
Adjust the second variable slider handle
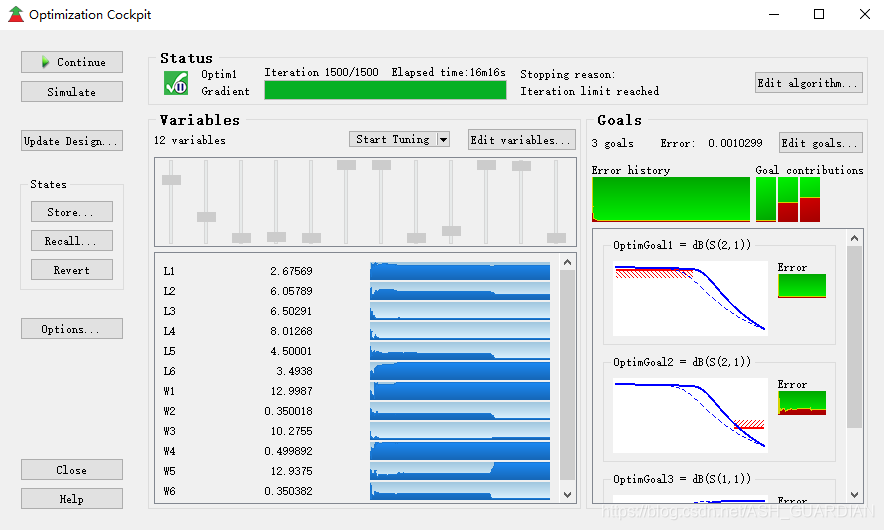click(206, 217)
